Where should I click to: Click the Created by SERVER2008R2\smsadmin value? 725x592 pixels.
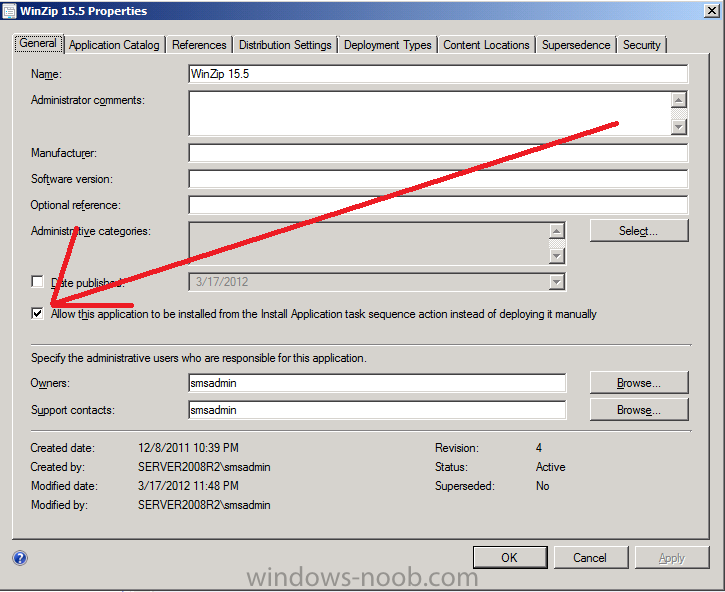pos(204,467)
